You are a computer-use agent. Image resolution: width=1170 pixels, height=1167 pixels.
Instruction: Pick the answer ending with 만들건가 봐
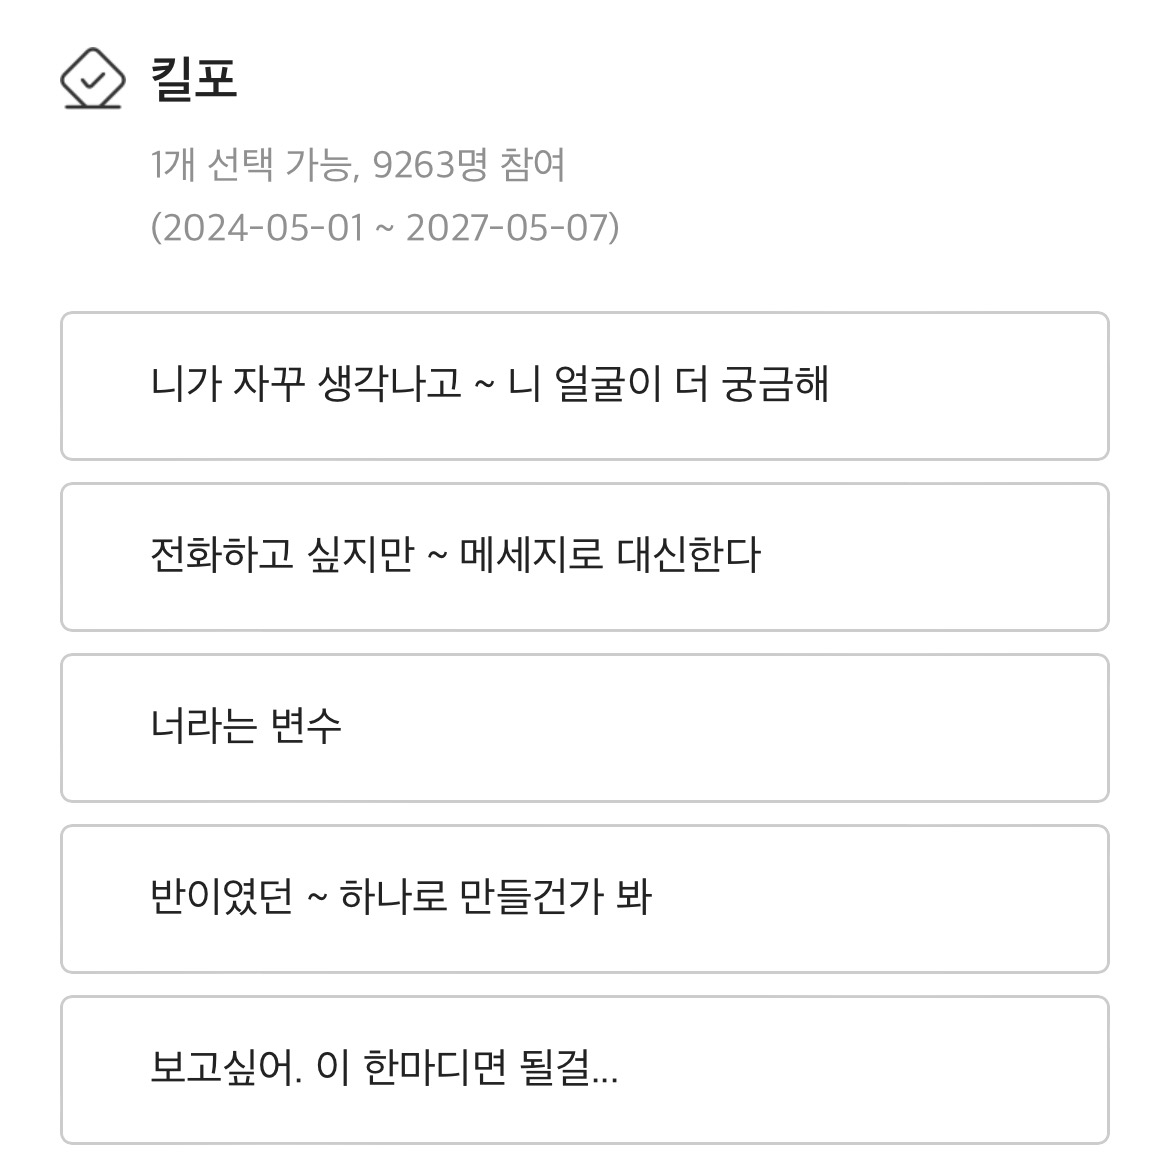point(585,898)
